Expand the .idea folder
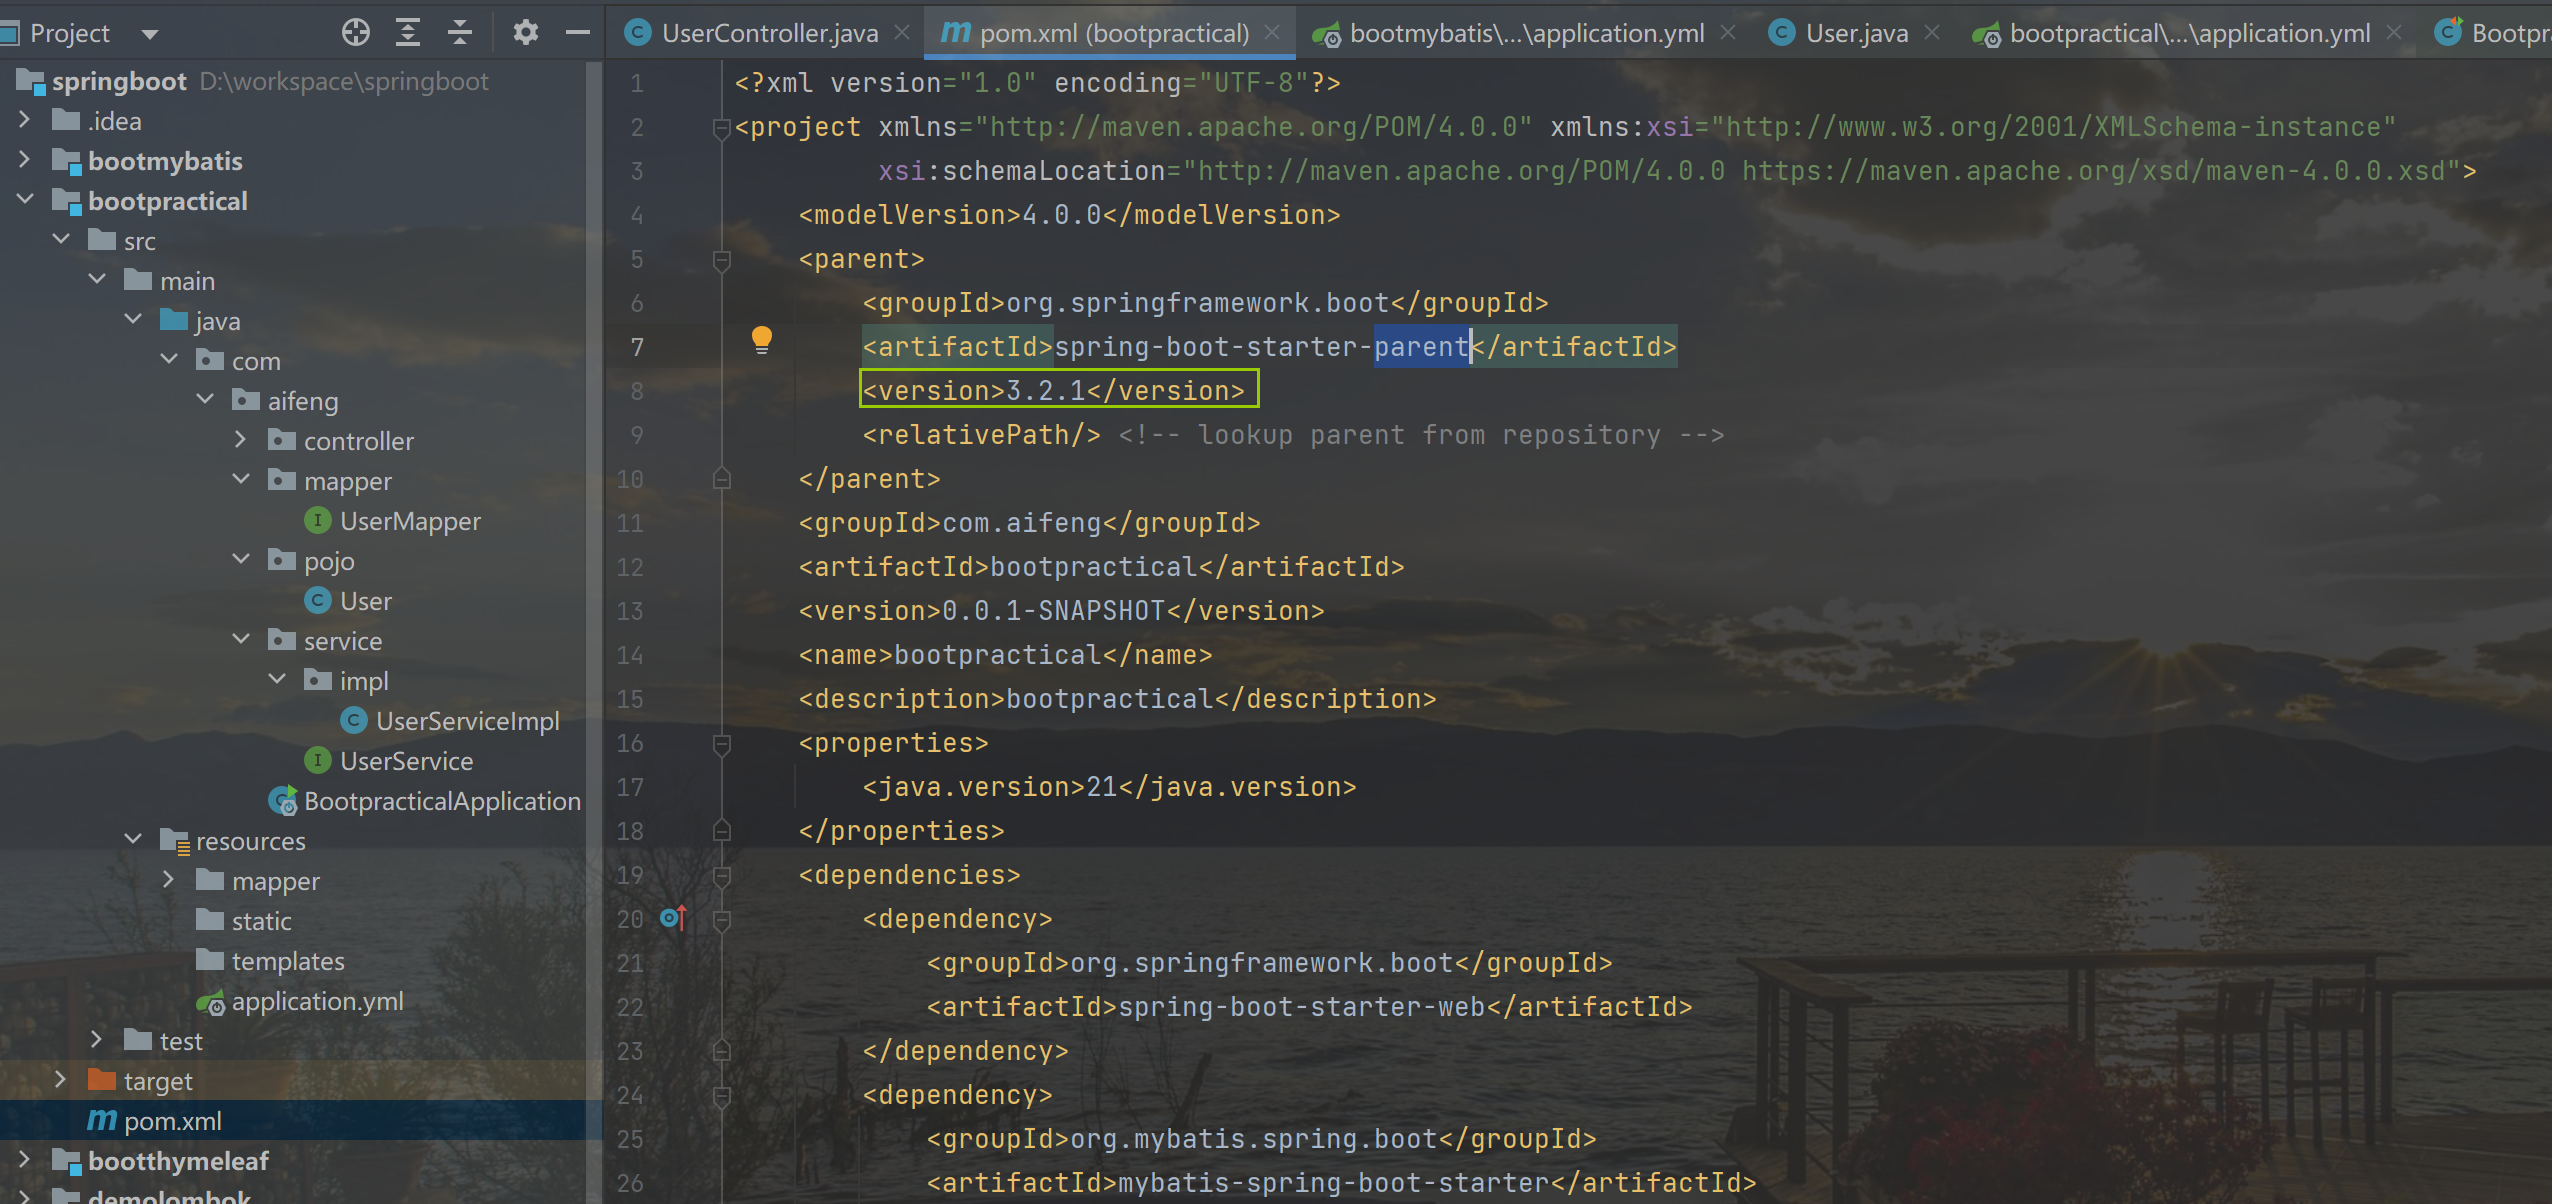Image resolution: width=2552 pixels, height=1204 pixels. pyautogui.click(x=25, y=120)
